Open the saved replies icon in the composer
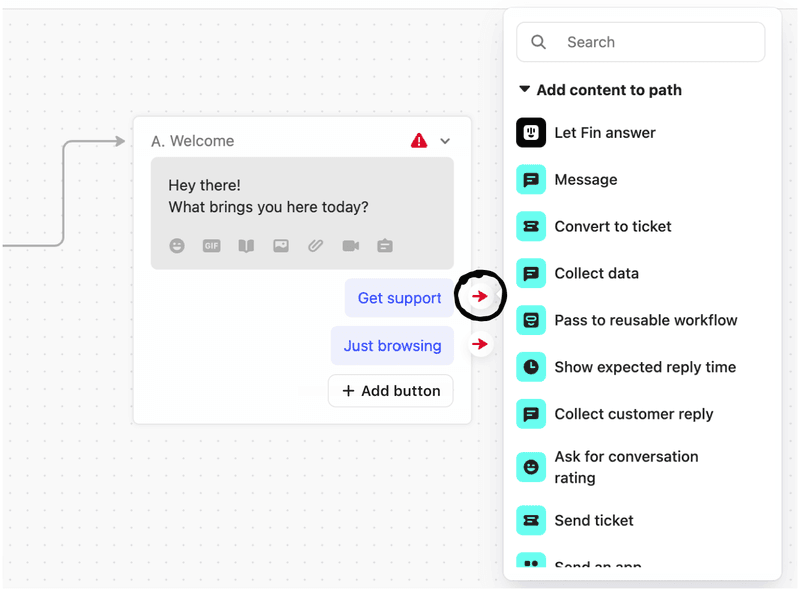Viewport: 800px width, 590px height. pos(386,245)
